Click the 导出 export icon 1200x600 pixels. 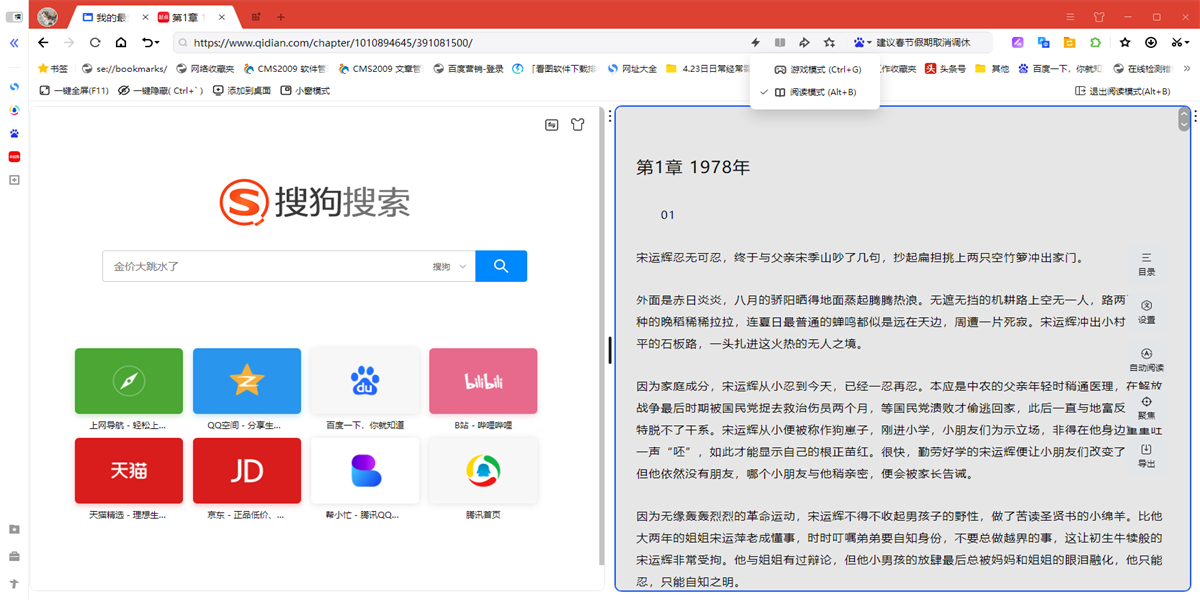1146,457
